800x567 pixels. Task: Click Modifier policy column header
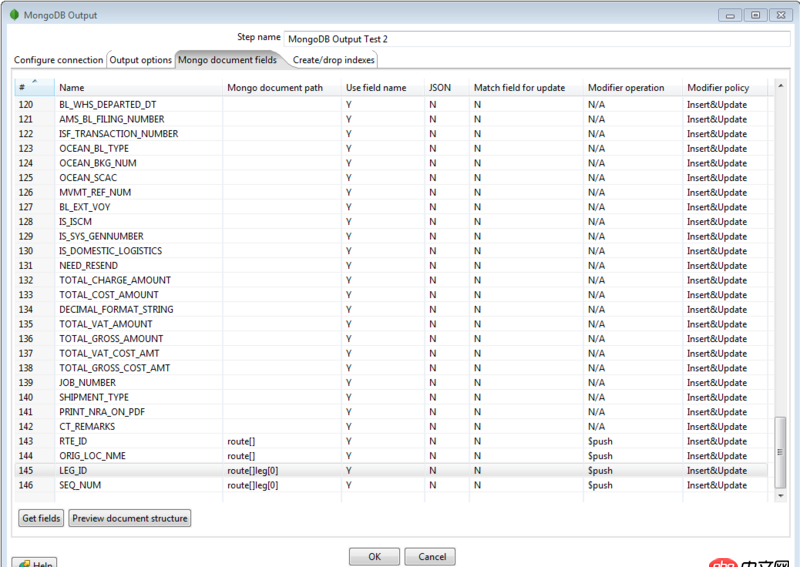pyautogui.click(x=724, y=87)
